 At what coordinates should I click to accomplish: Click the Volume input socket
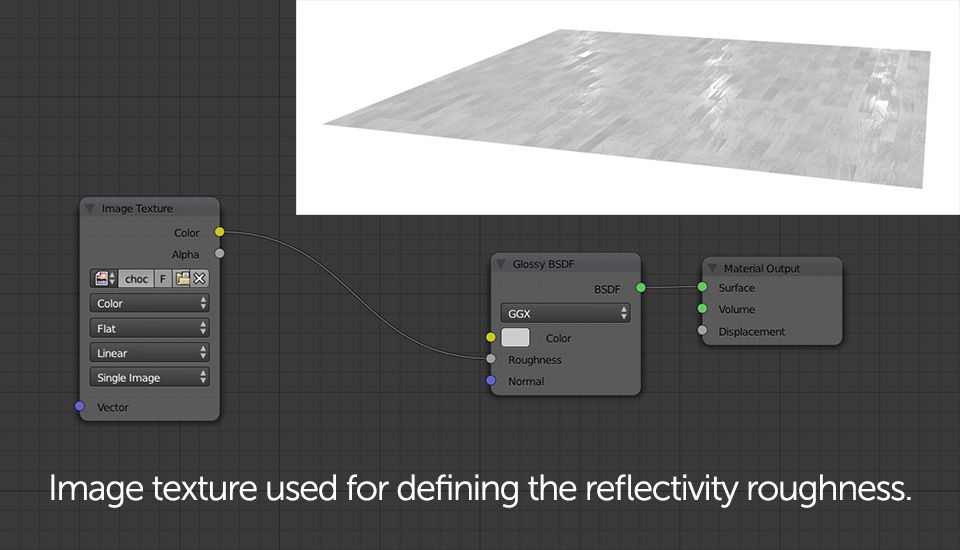(702, 308)
